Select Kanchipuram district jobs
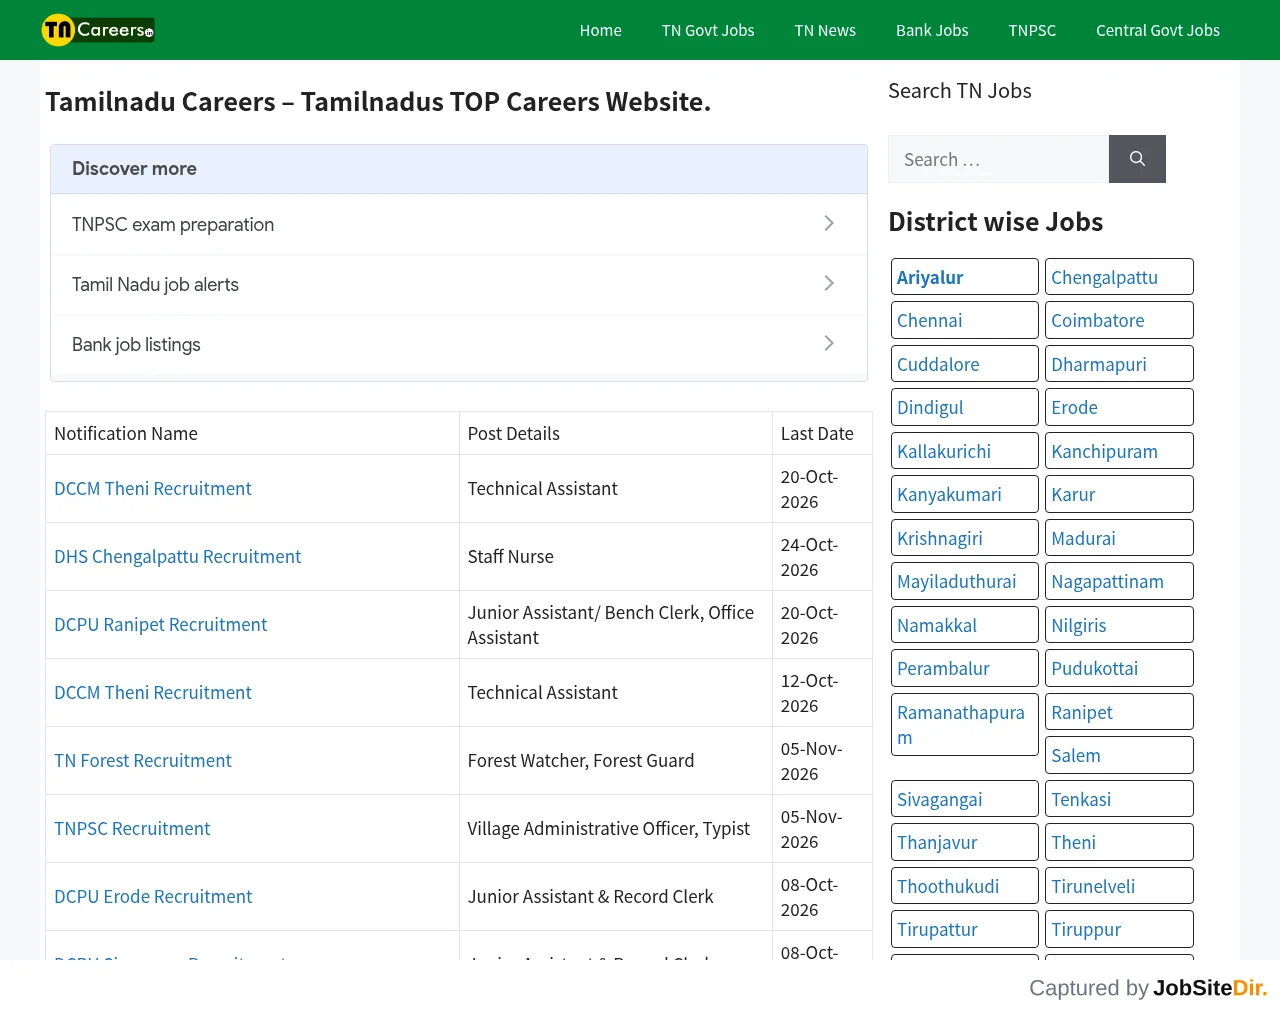Viewport: 1280px width, 1018px height. 1119,451
